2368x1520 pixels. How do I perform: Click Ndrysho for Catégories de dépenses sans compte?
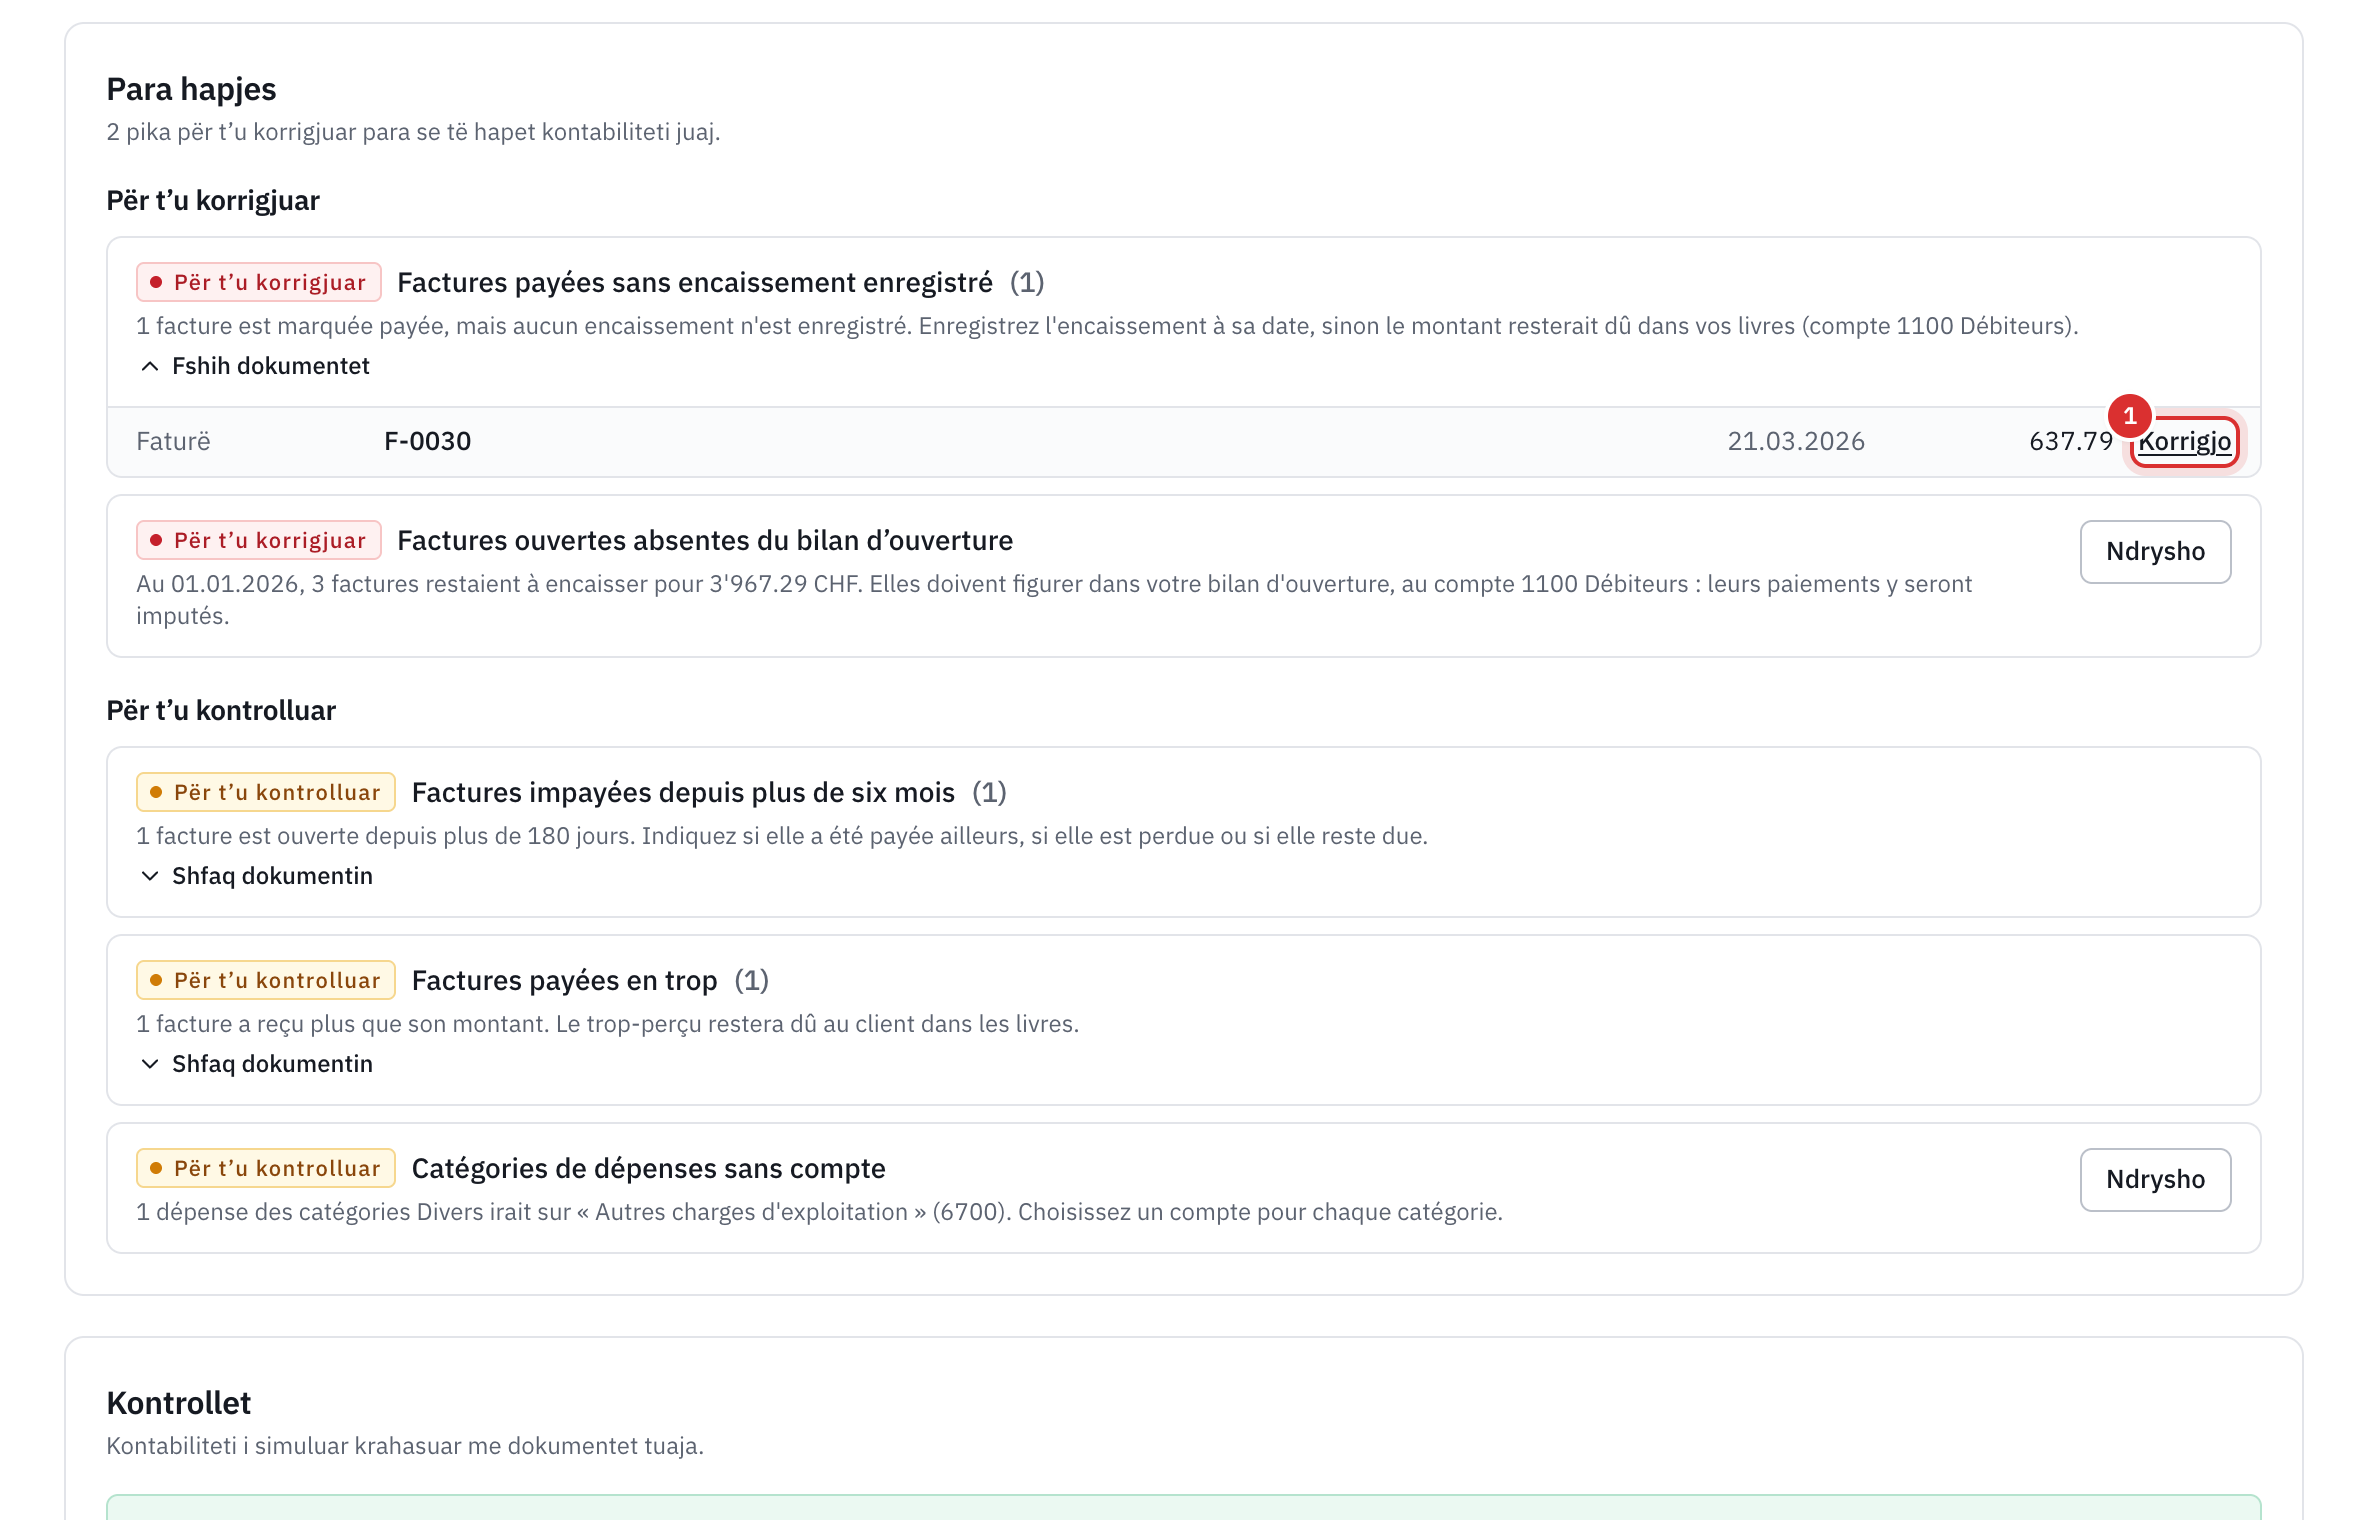[2155, 1179]
